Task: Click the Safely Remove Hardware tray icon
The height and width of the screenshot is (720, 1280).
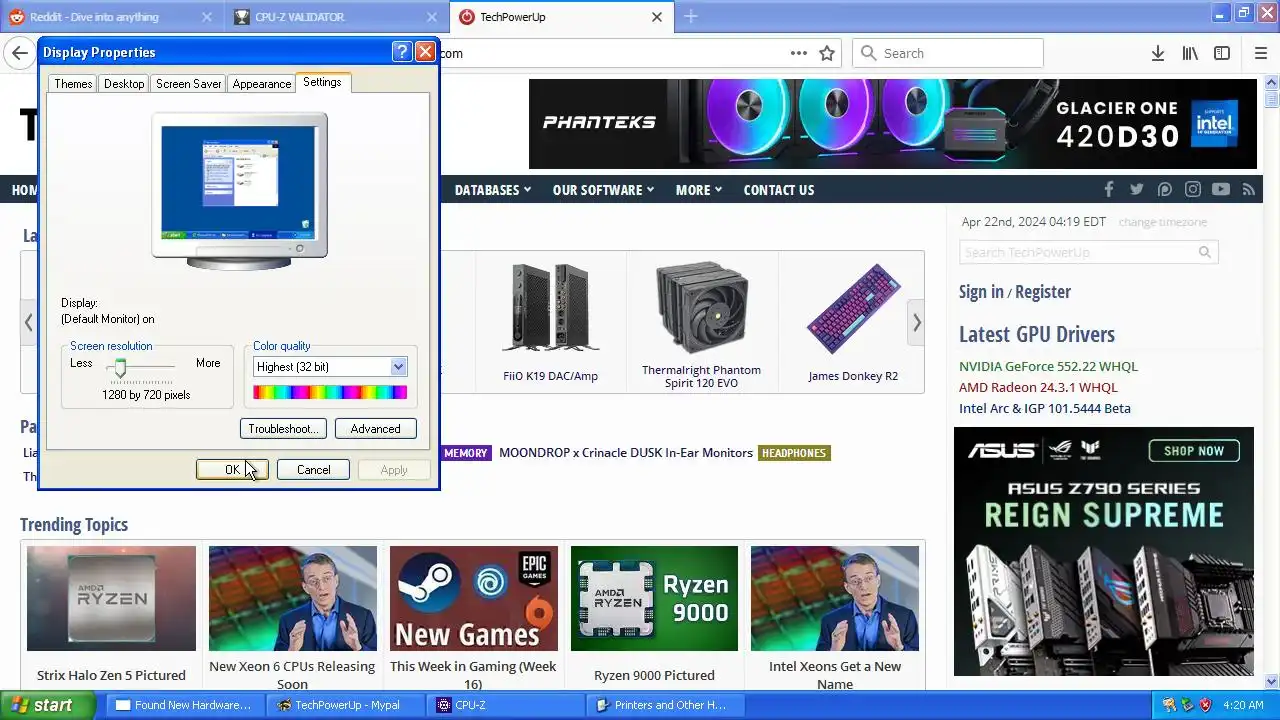Action: tap(1187, 705)
